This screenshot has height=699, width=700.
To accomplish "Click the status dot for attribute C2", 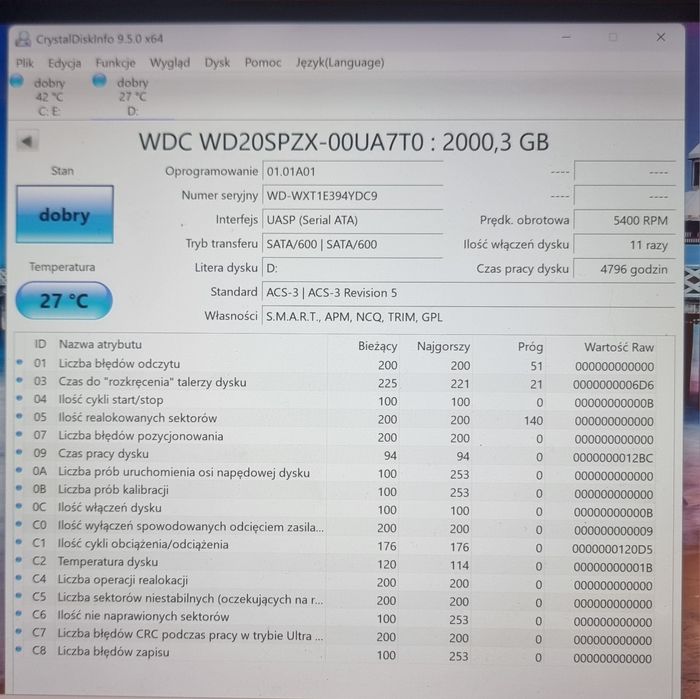I will (19, 560).
